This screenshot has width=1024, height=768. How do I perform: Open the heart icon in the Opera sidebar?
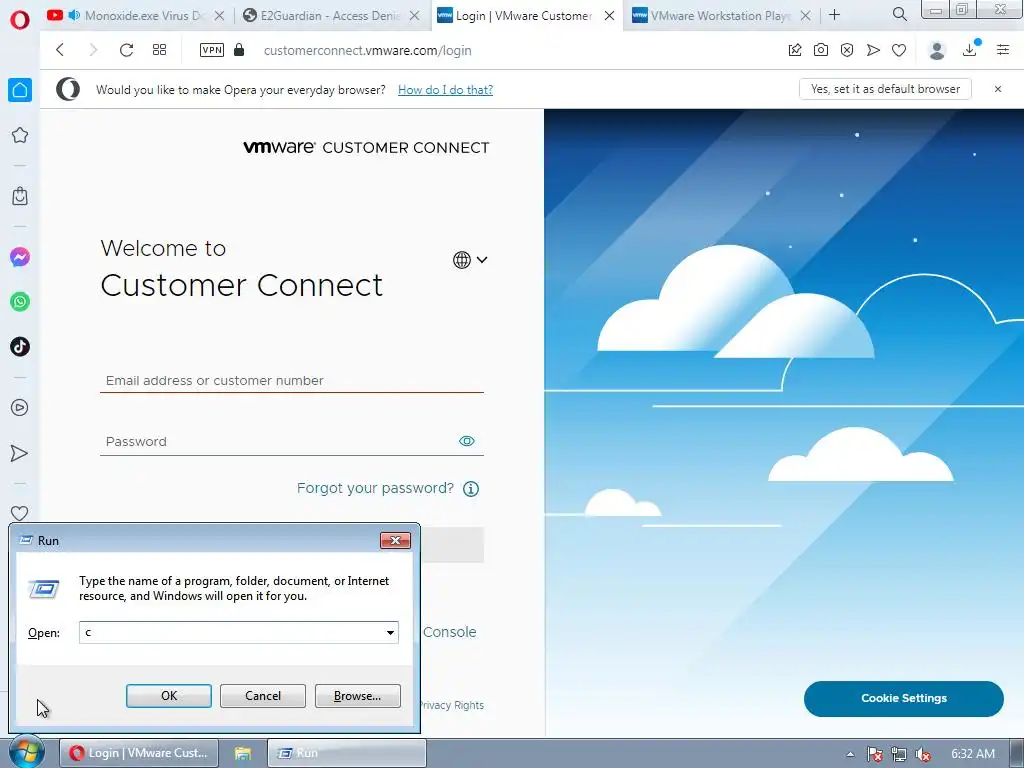(20, 513)
